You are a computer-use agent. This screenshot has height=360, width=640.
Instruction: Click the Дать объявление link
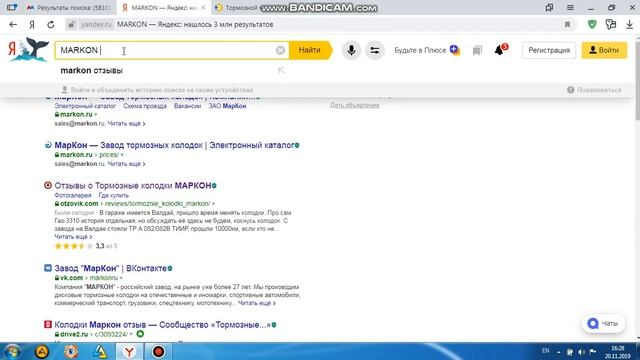pos(355,105)
